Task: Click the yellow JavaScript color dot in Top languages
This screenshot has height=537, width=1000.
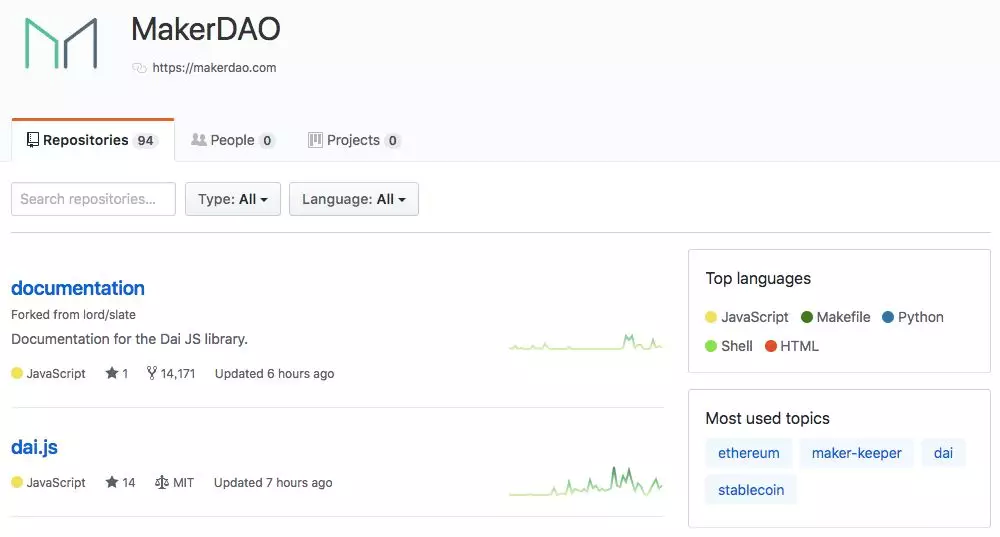Action: click(x=711, y=317)
